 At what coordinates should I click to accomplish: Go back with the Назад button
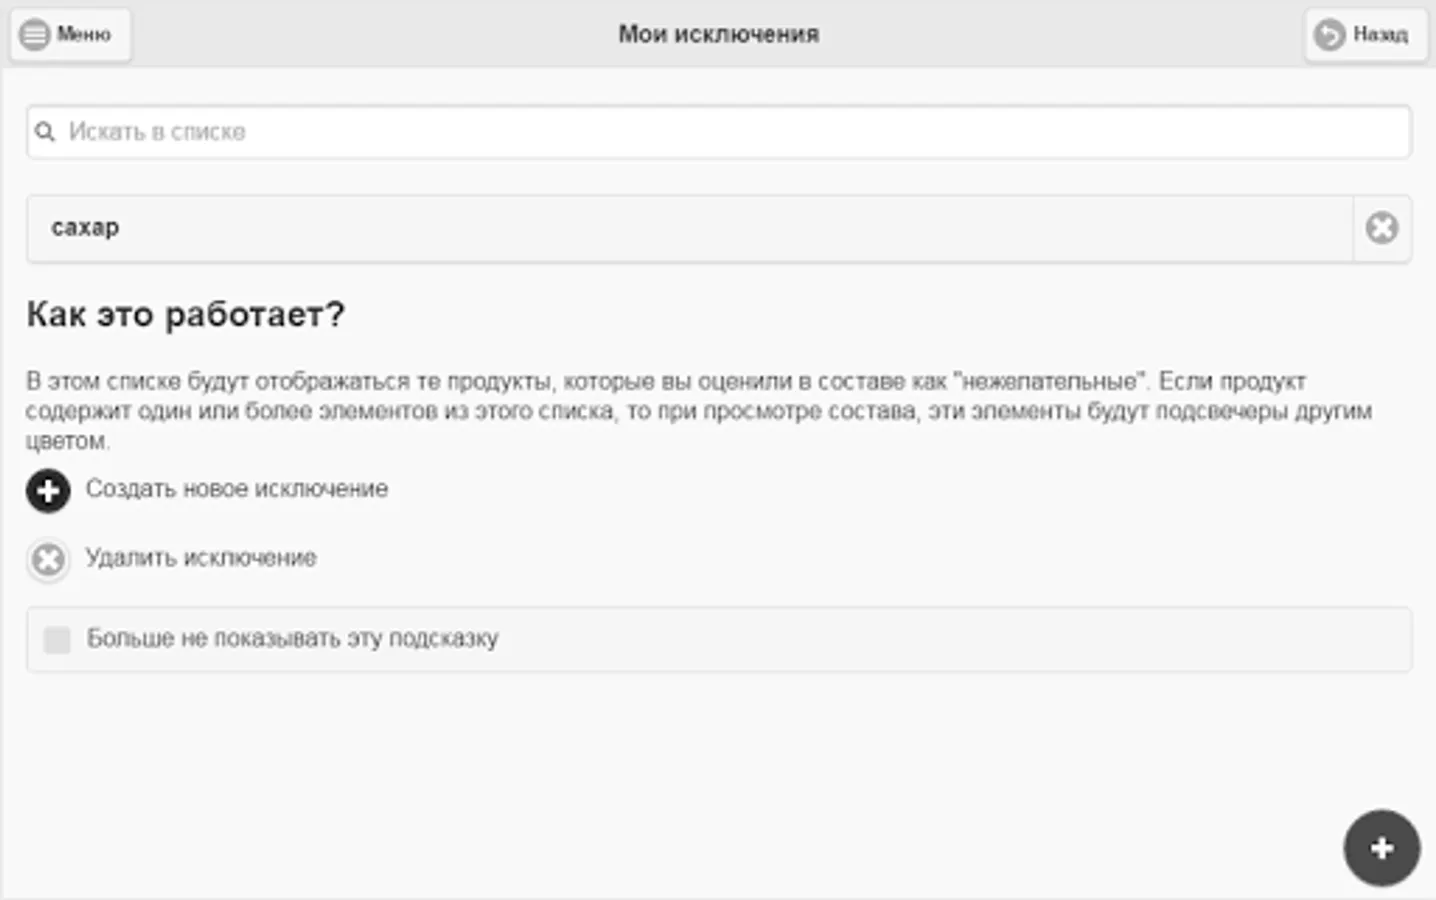click(x=1365, y=35)
